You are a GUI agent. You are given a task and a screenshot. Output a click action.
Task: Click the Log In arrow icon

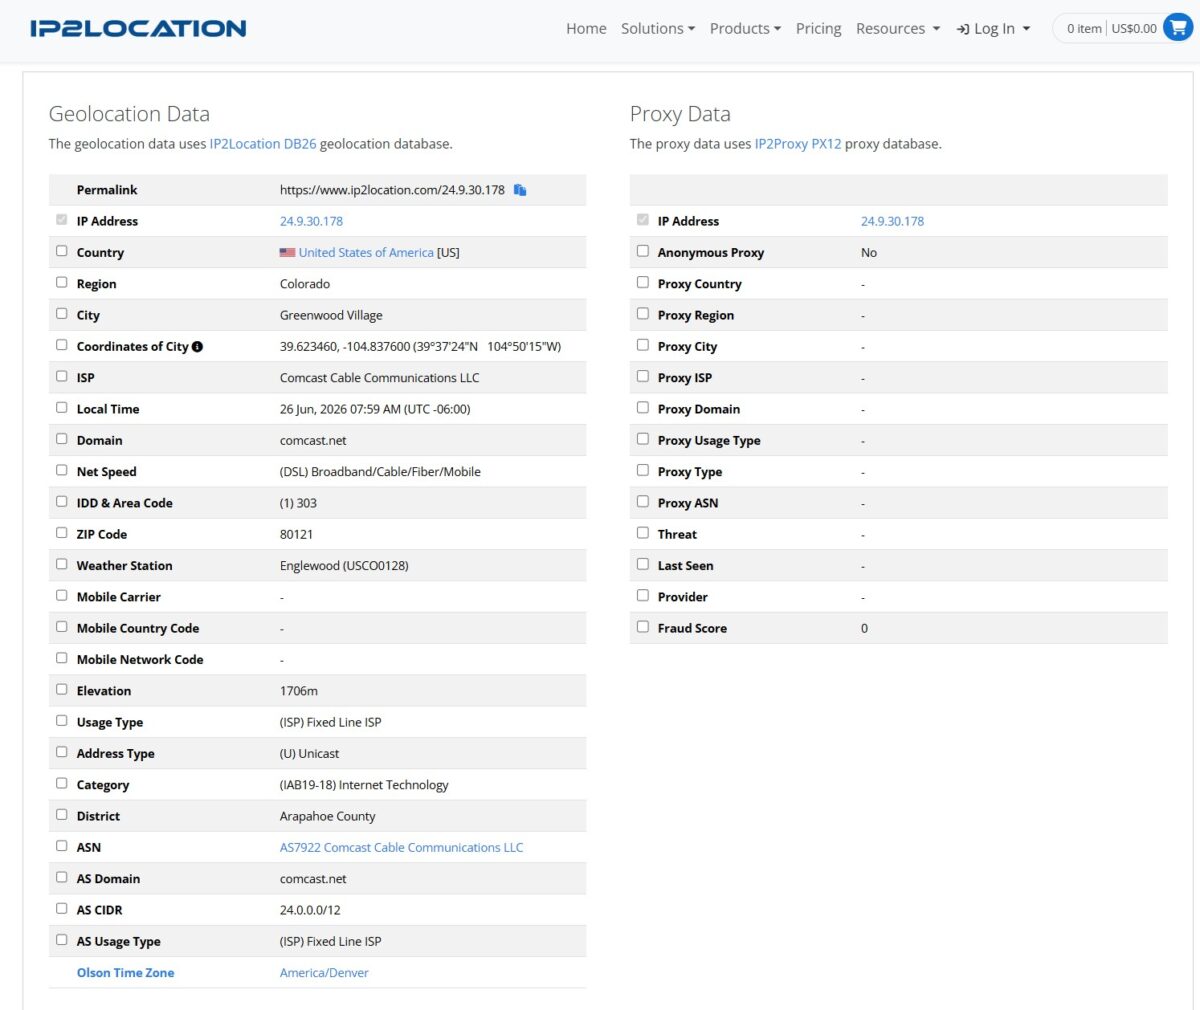[x=963, y=29]
